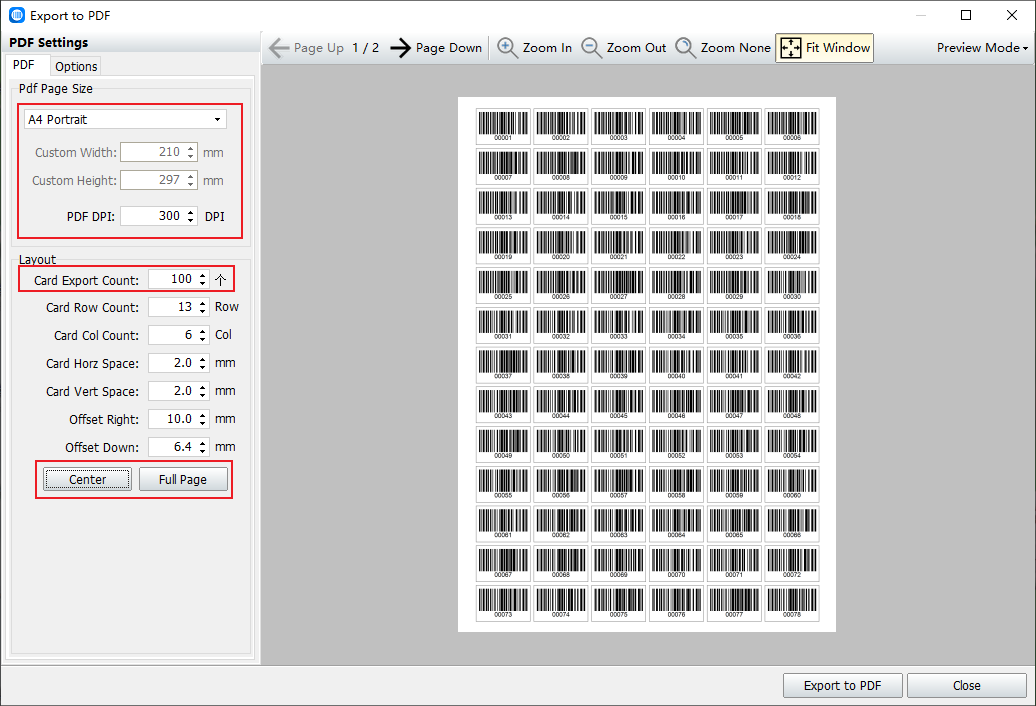Viewport: 1036px width, 706px height.
Task: Click barcode 00001 in the preview
Action: pos(503,126)
